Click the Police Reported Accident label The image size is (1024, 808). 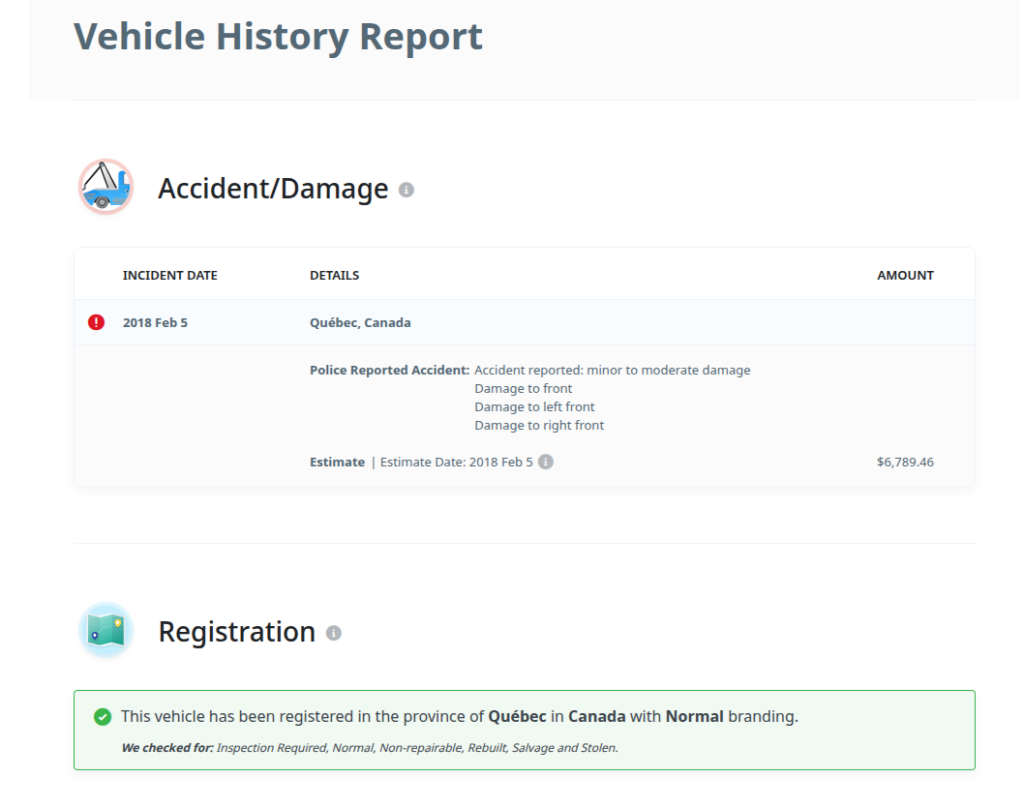click(x=389, y=370)
